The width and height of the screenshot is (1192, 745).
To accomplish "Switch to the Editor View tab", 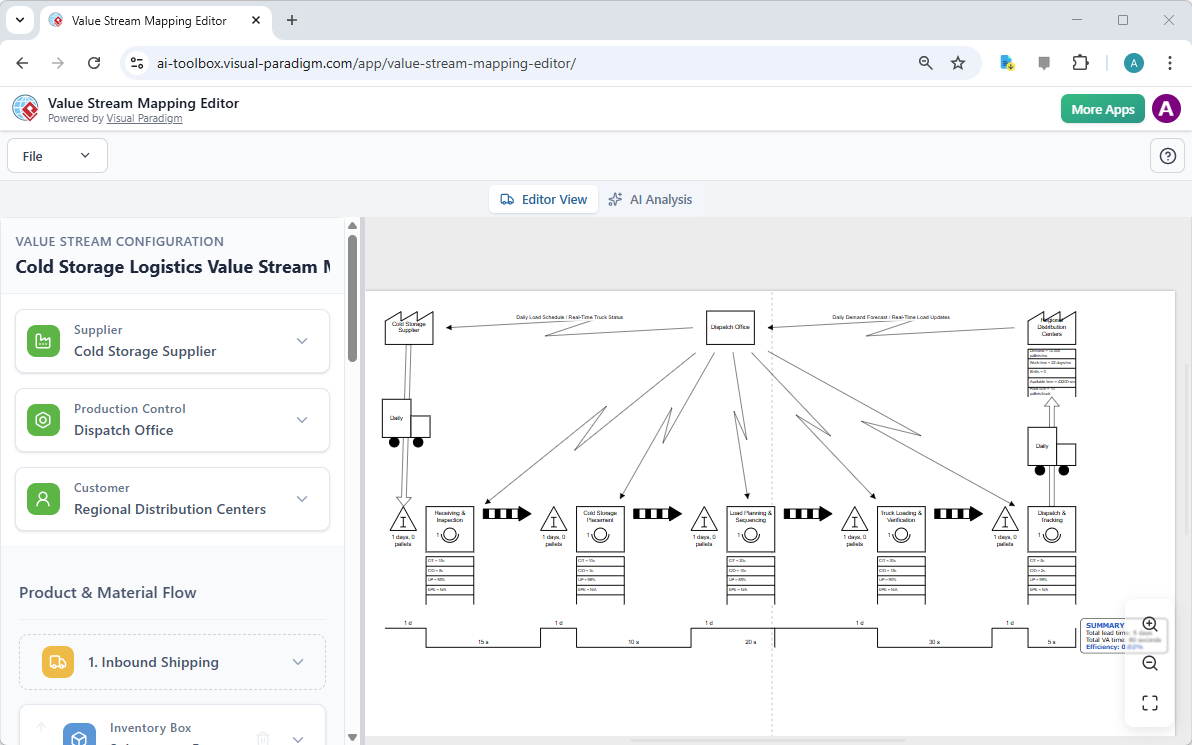I will point(543,199).
